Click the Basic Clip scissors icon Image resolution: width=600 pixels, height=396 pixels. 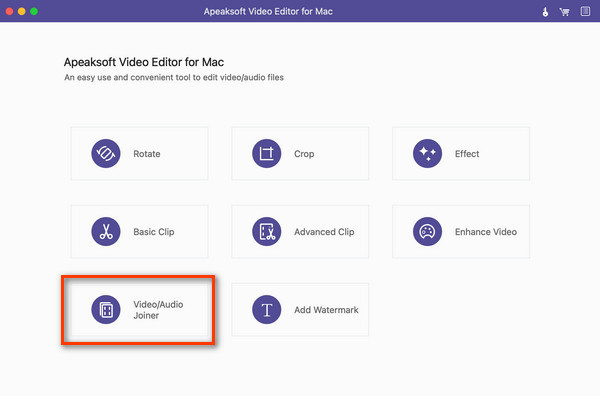pos(106,231)
